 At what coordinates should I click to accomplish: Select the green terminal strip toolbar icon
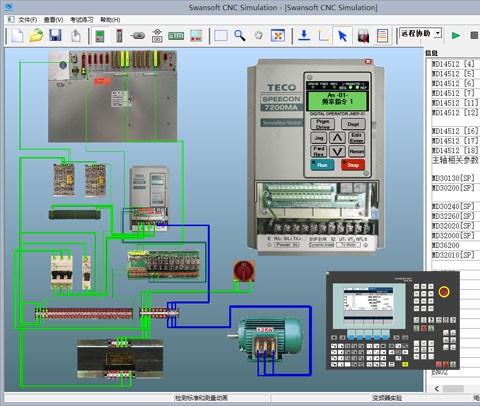(x=176, y=36)
